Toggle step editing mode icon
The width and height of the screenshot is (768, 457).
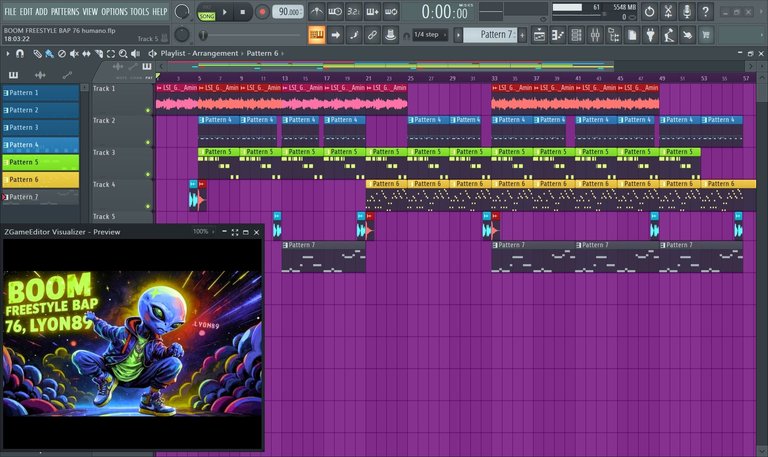click(x=354, y=35)
